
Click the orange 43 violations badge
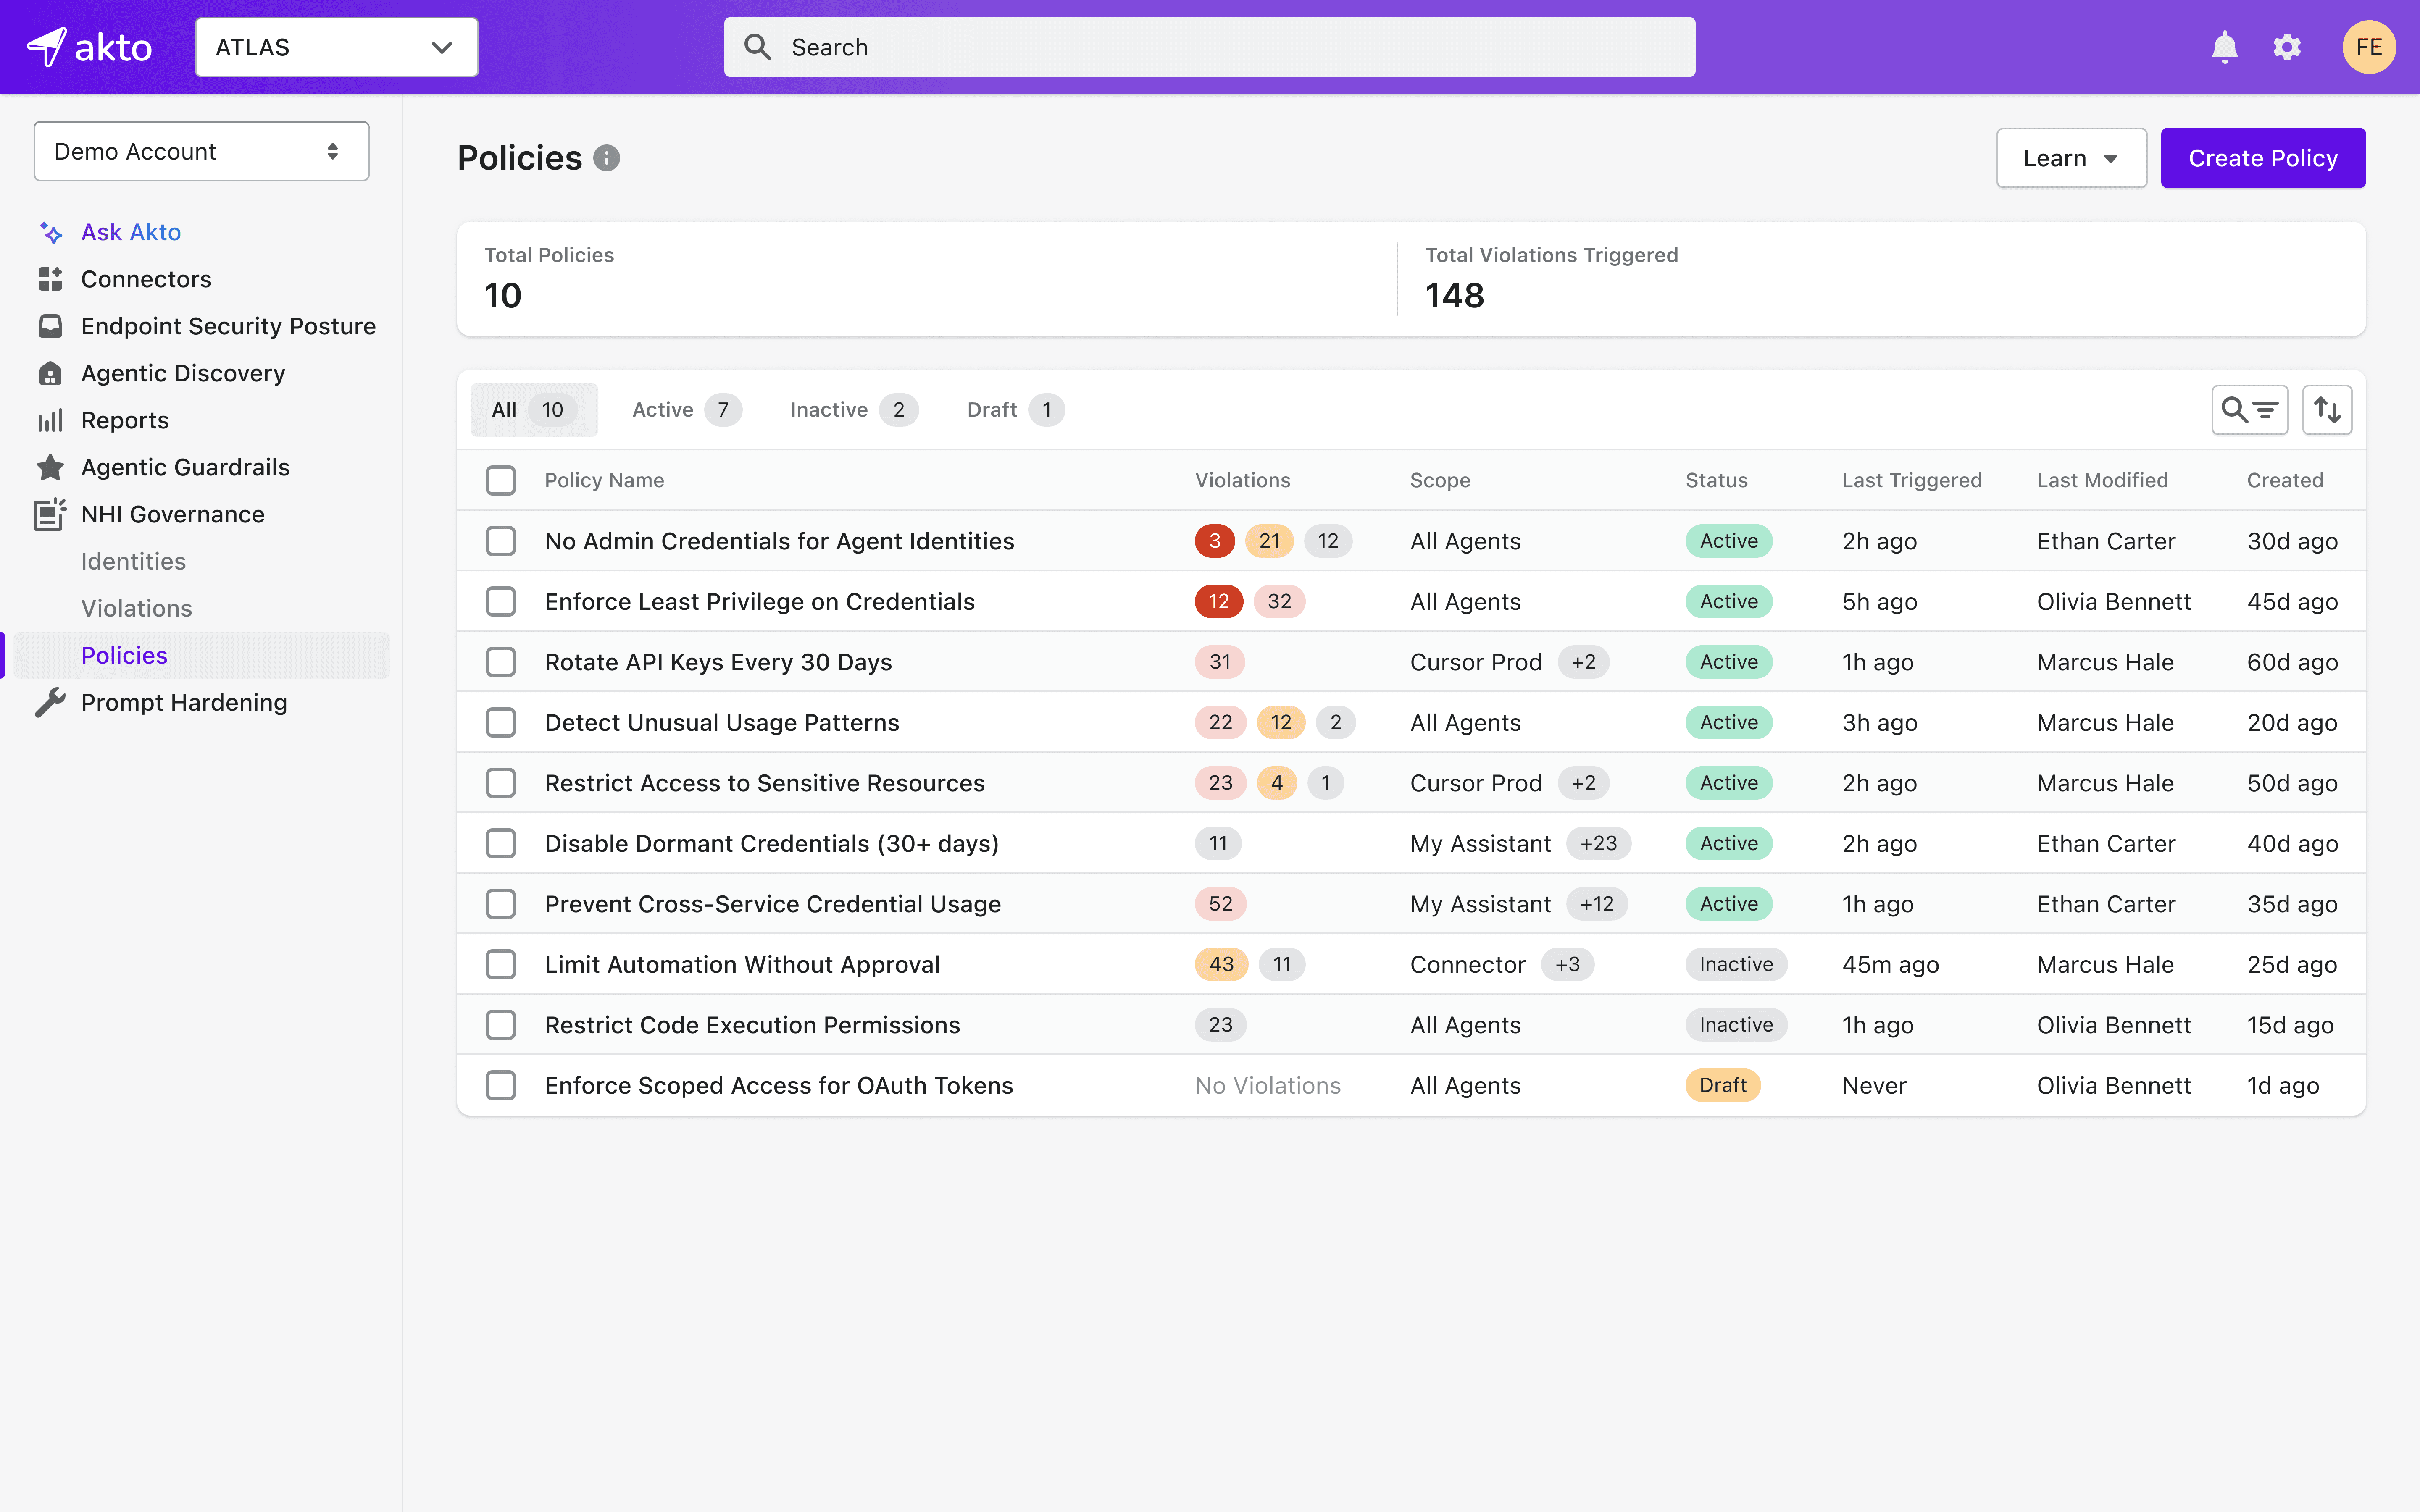(x=1221, y=964)
